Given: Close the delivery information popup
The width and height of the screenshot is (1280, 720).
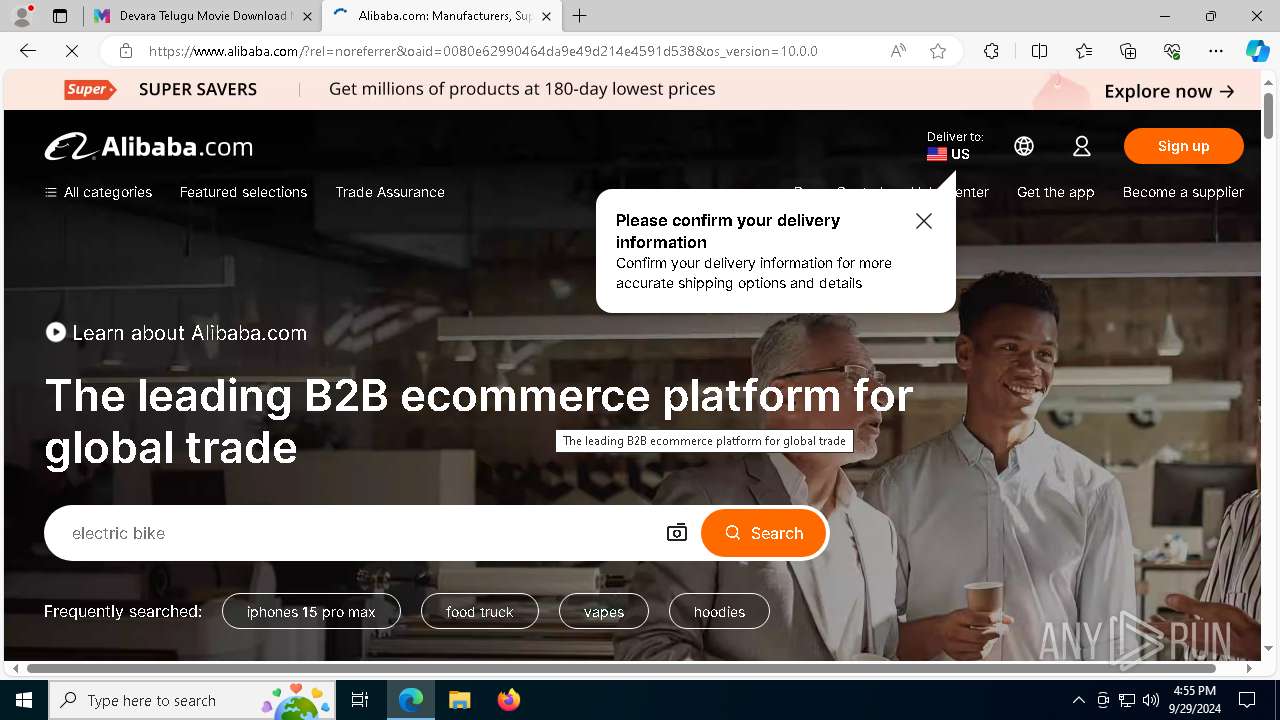Looking at the screenshot, I should [924, 221].
